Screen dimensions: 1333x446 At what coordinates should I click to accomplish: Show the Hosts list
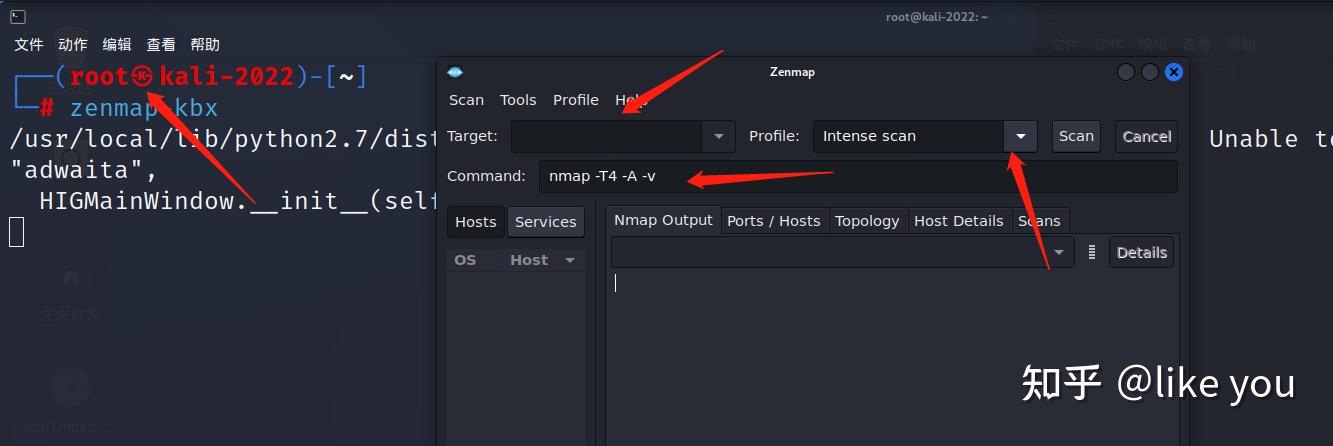(x=476, y=221)
